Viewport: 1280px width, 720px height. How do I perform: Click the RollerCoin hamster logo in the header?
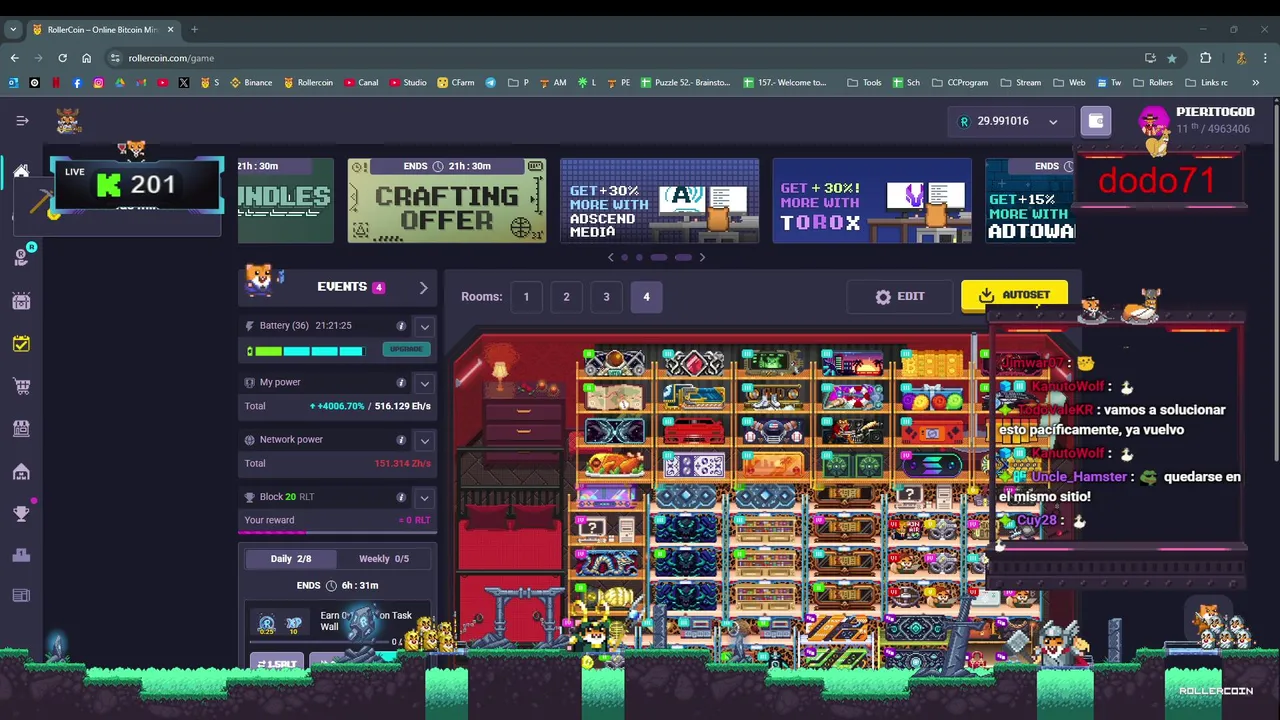point(68,121)
